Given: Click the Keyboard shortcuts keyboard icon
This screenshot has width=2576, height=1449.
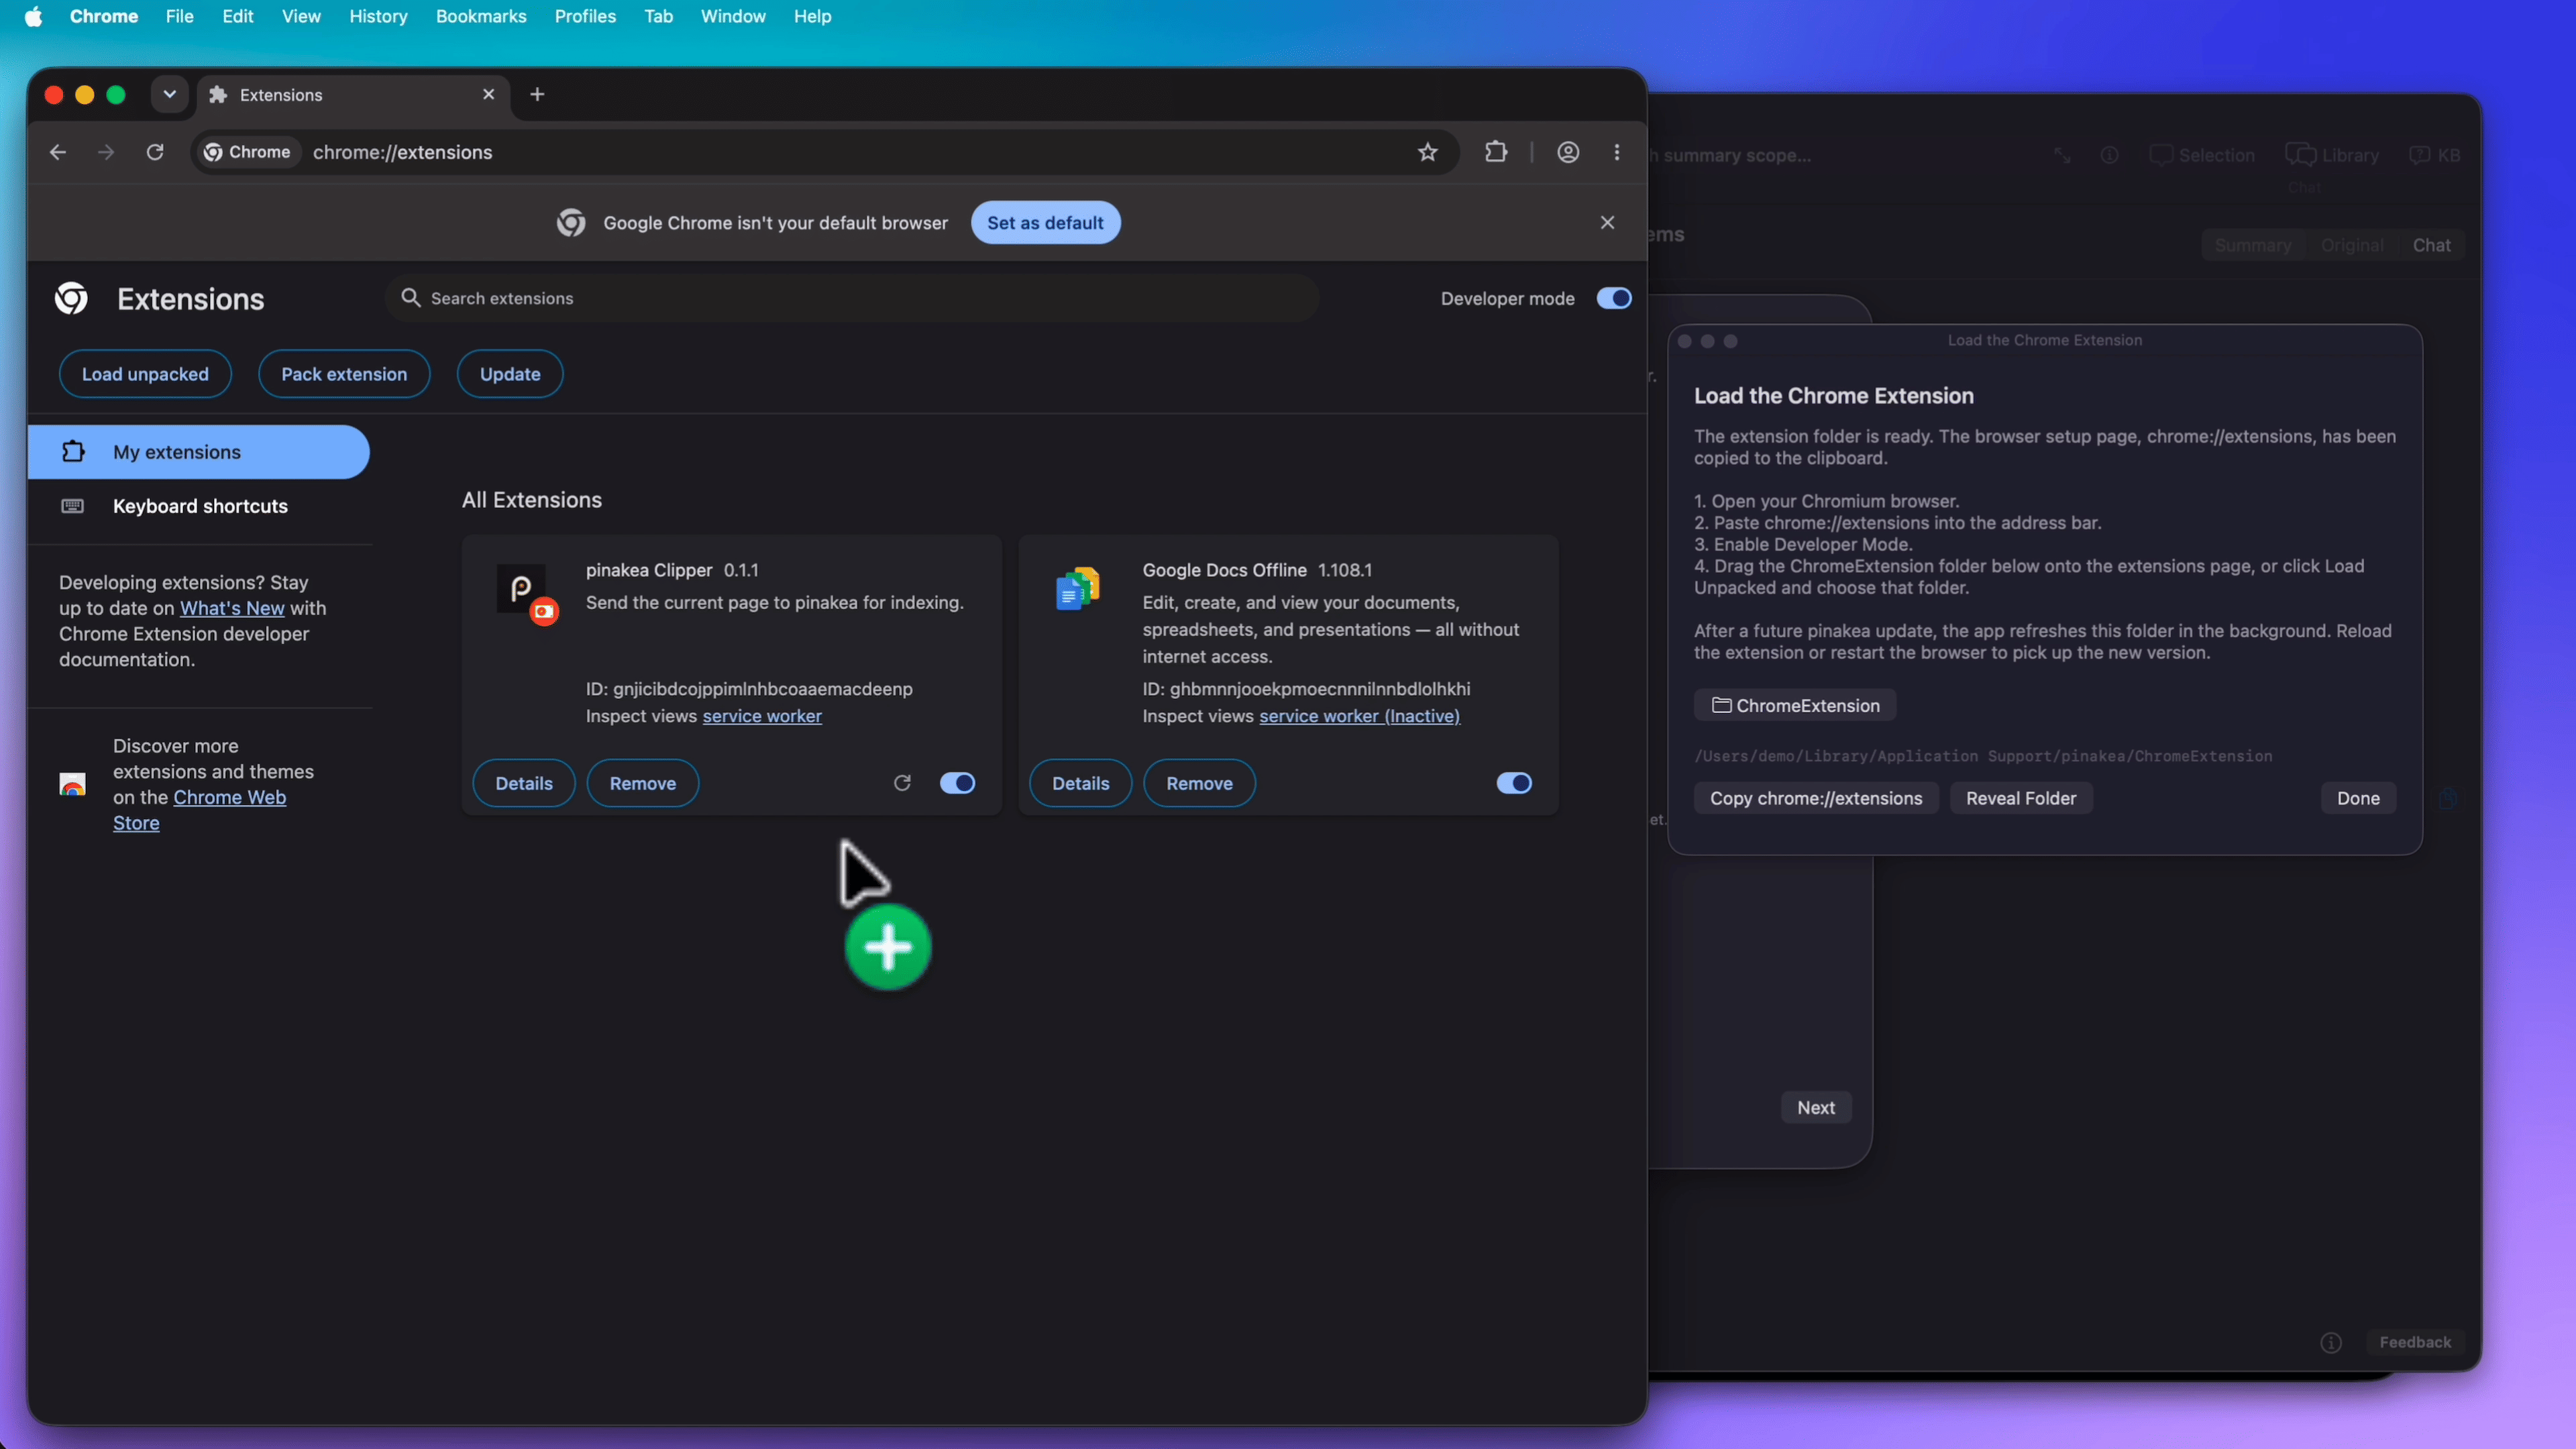Looking at the screenshot, I should pos(72,506).
